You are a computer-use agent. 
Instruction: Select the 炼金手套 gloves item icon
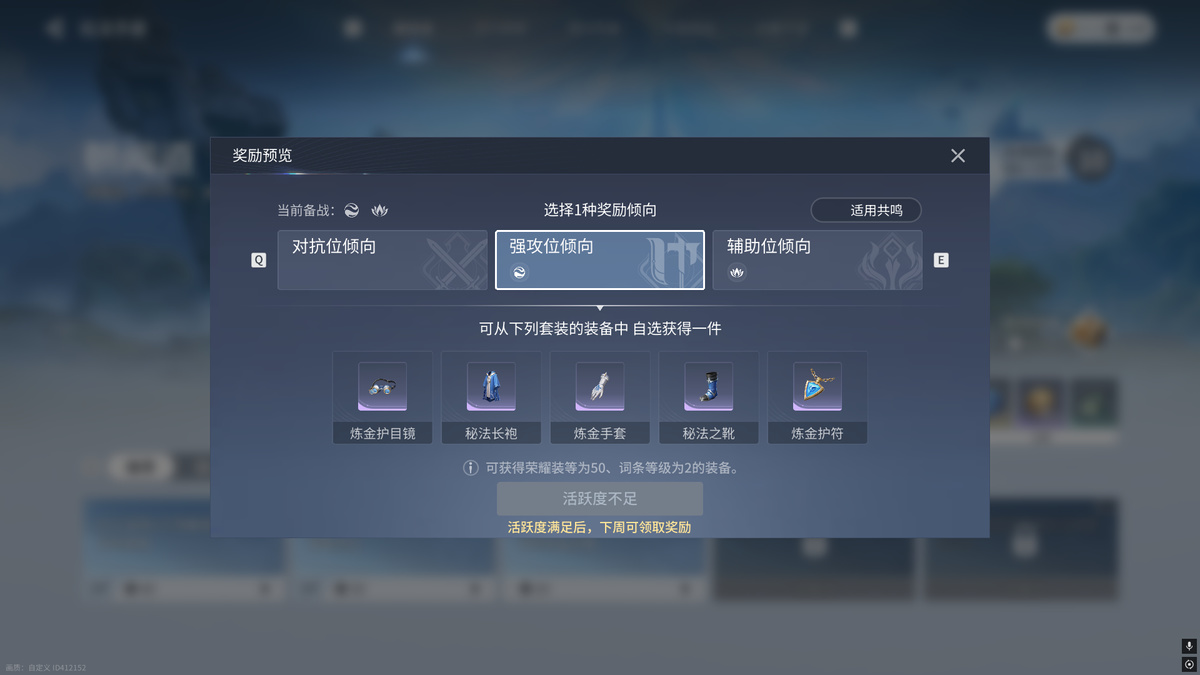600,387
